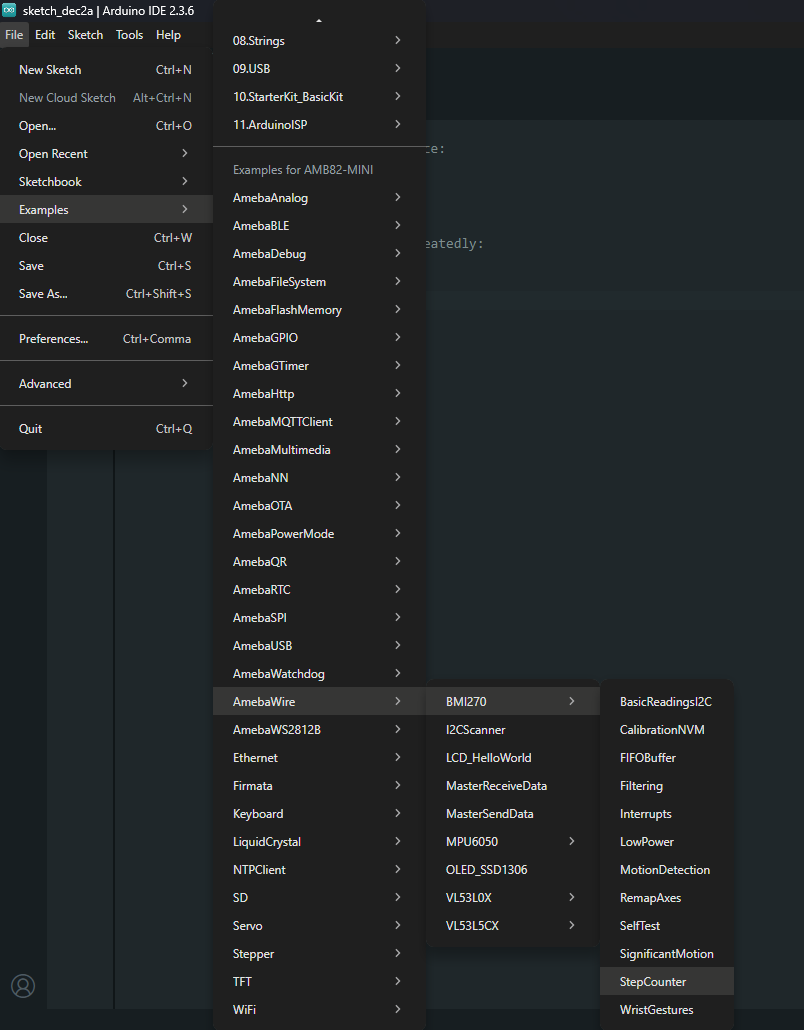Open the Sketch menu

click(85, 35)
